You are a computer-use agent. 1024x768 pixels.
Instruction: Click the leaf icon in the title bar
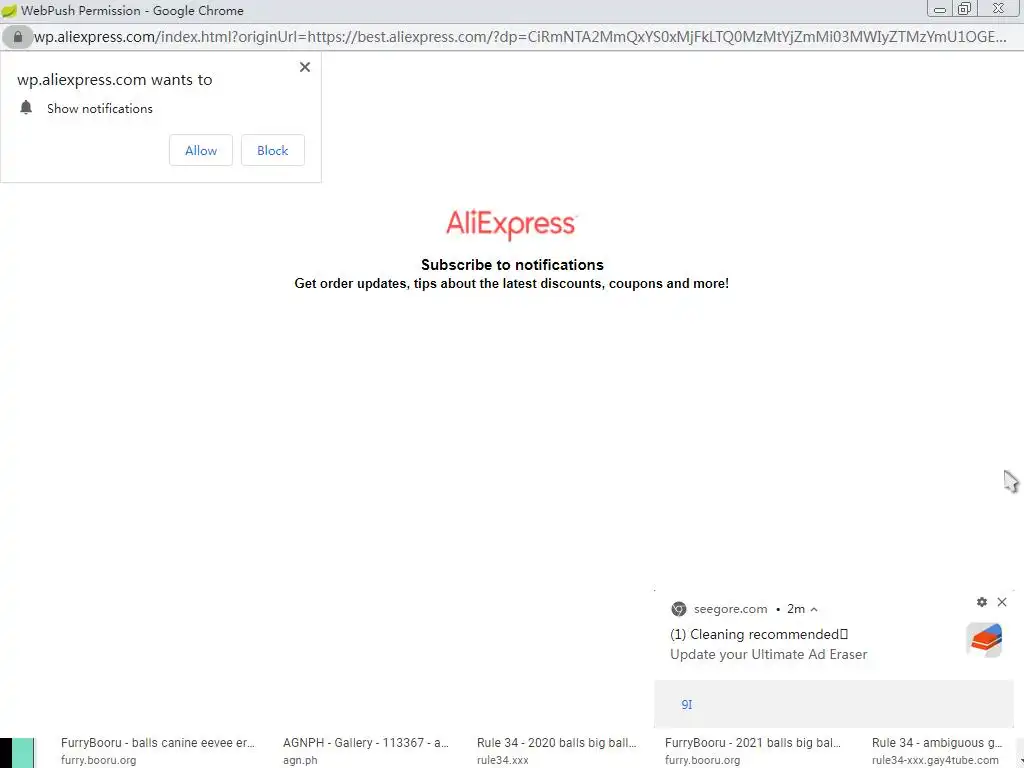9,10
